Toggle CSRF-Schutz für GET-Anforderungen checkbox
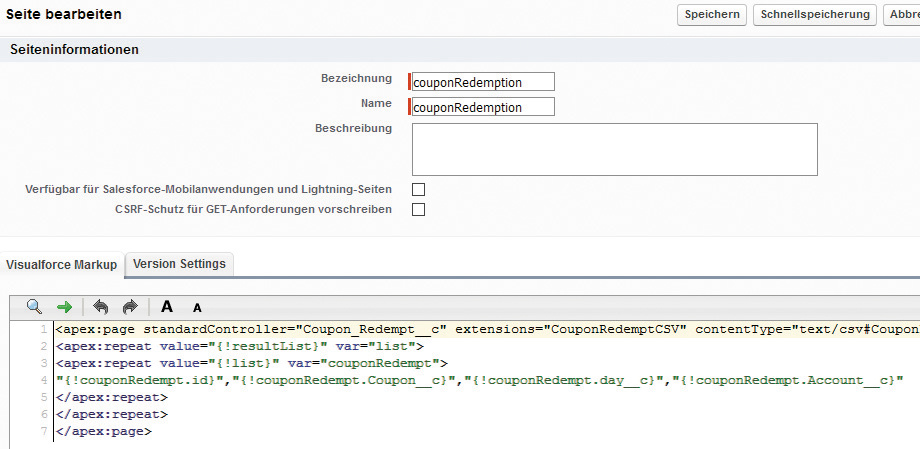This screenshot has height=449, width=920. tap(418, 210)
